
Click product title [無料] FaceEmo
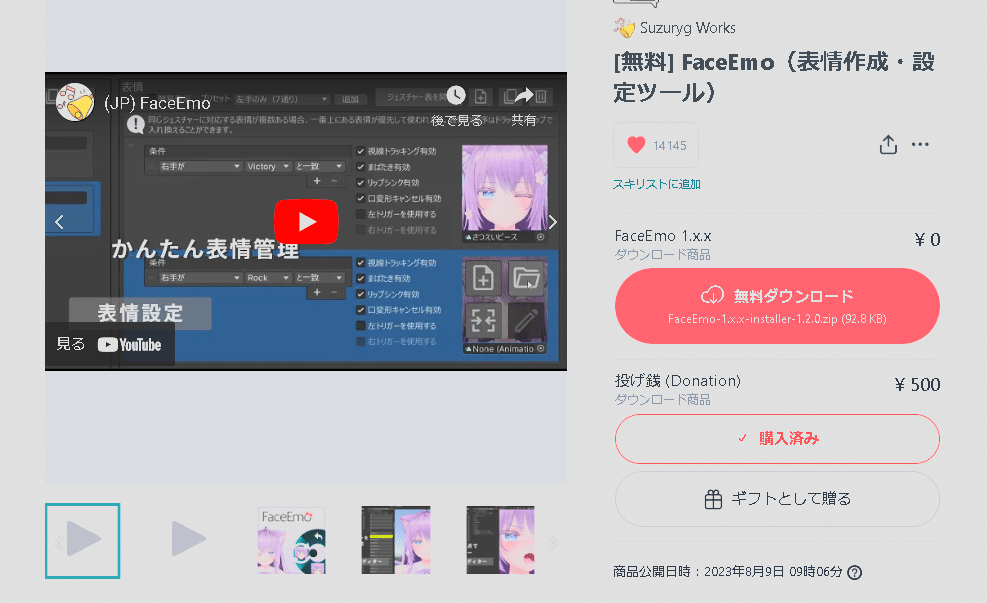[774, 77]
